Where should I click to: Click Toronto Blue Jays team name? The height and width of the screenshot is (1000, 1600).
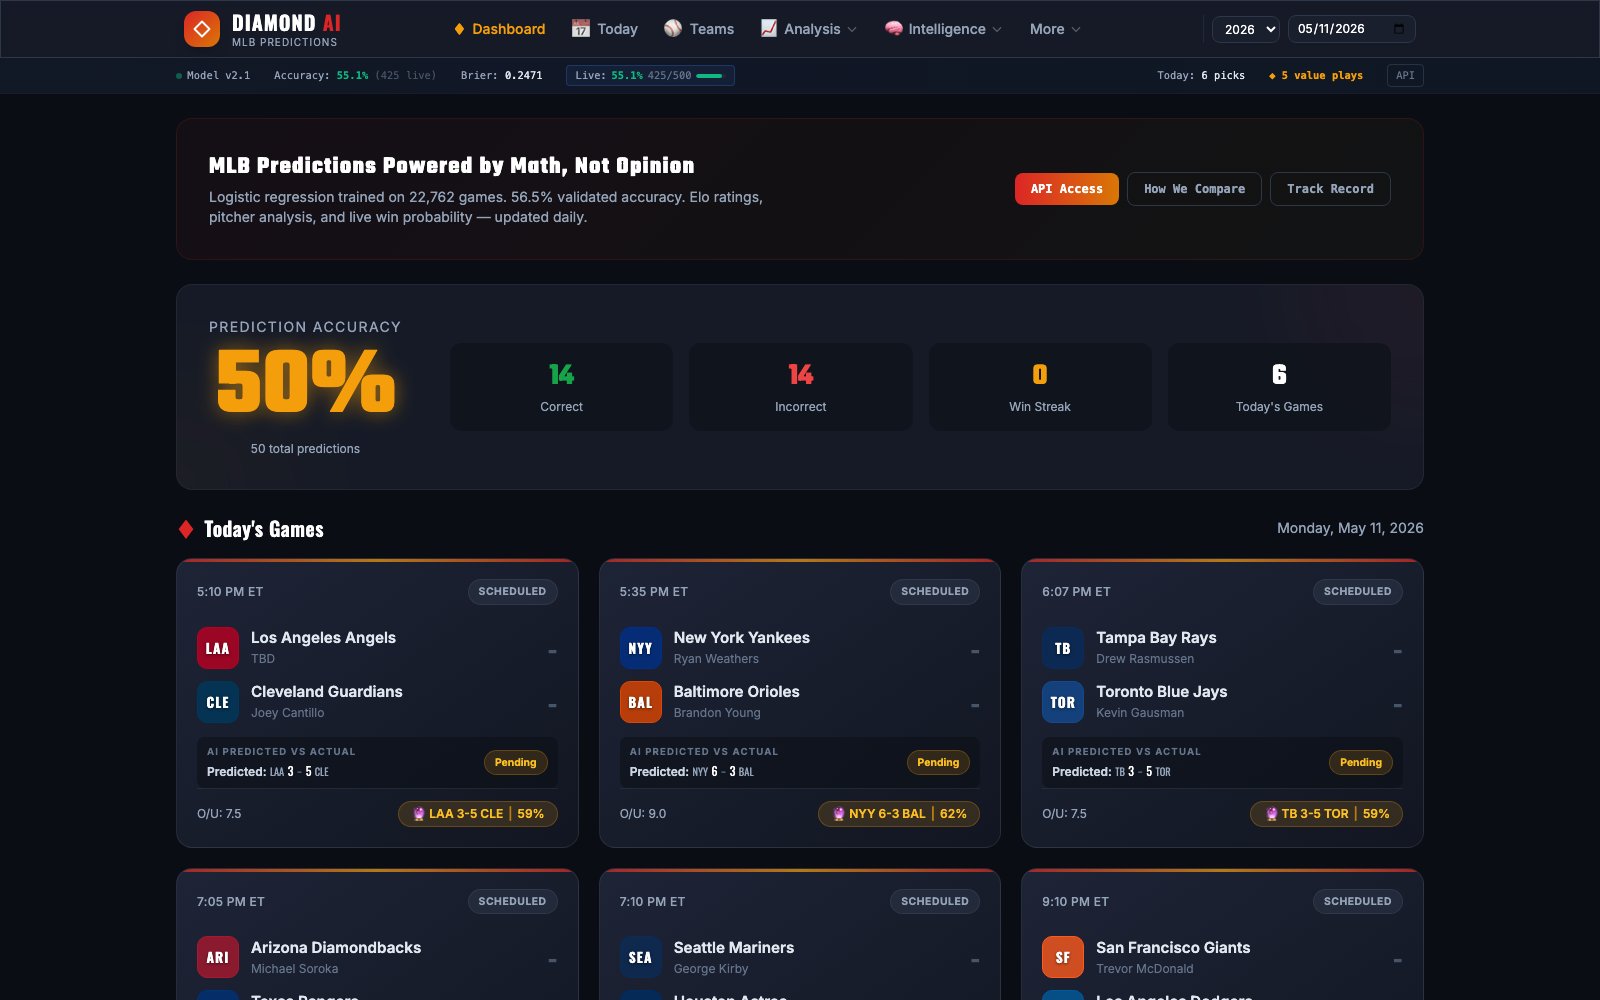tap(1162, 691)
